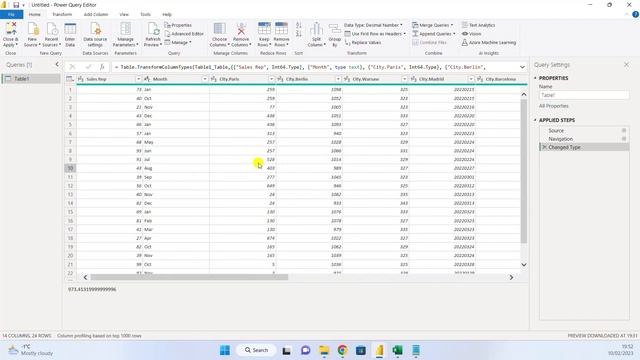Screen dimensions: 640x360
Task: Open City.Berlin column filter dropdown
Action: click(338, 79)
